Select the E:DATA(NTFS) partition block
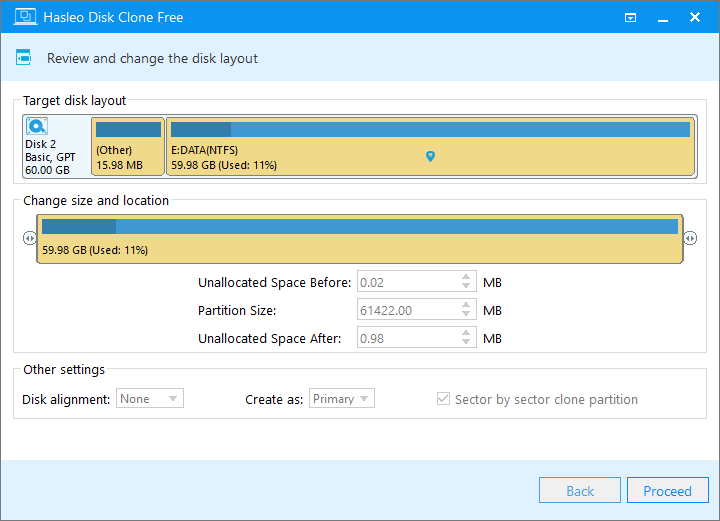This screenshot has height=521, width=720. coord(430,146)
